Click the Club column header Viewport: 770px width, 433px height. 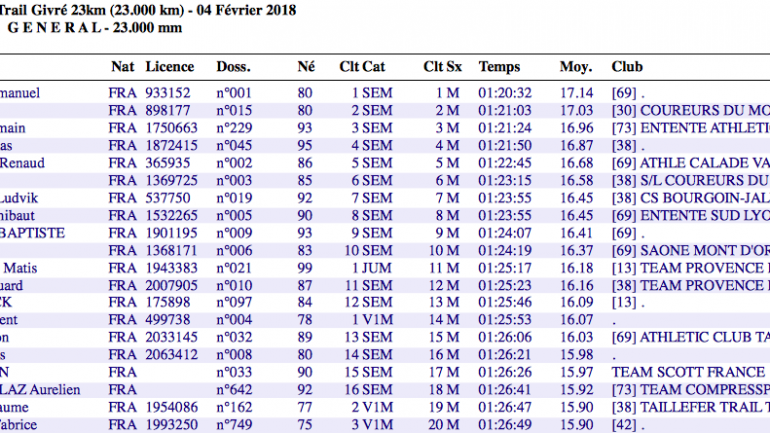tap(627, 67)
